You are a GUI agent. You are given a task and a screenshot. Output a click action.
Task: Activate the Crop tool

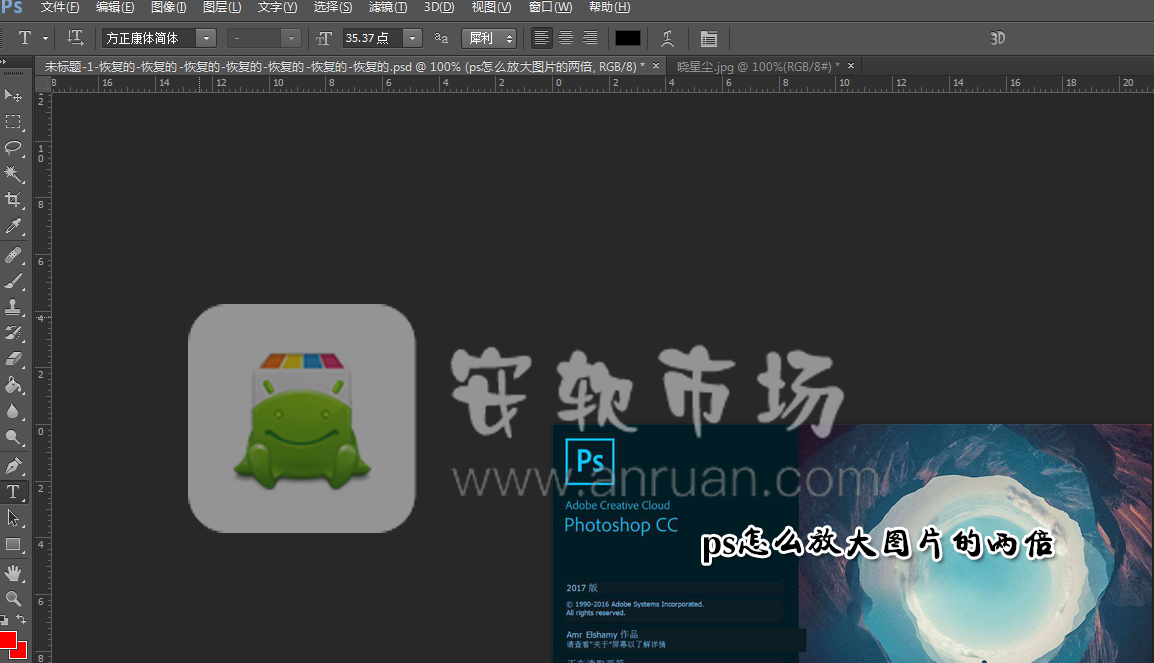pos(13,200)
